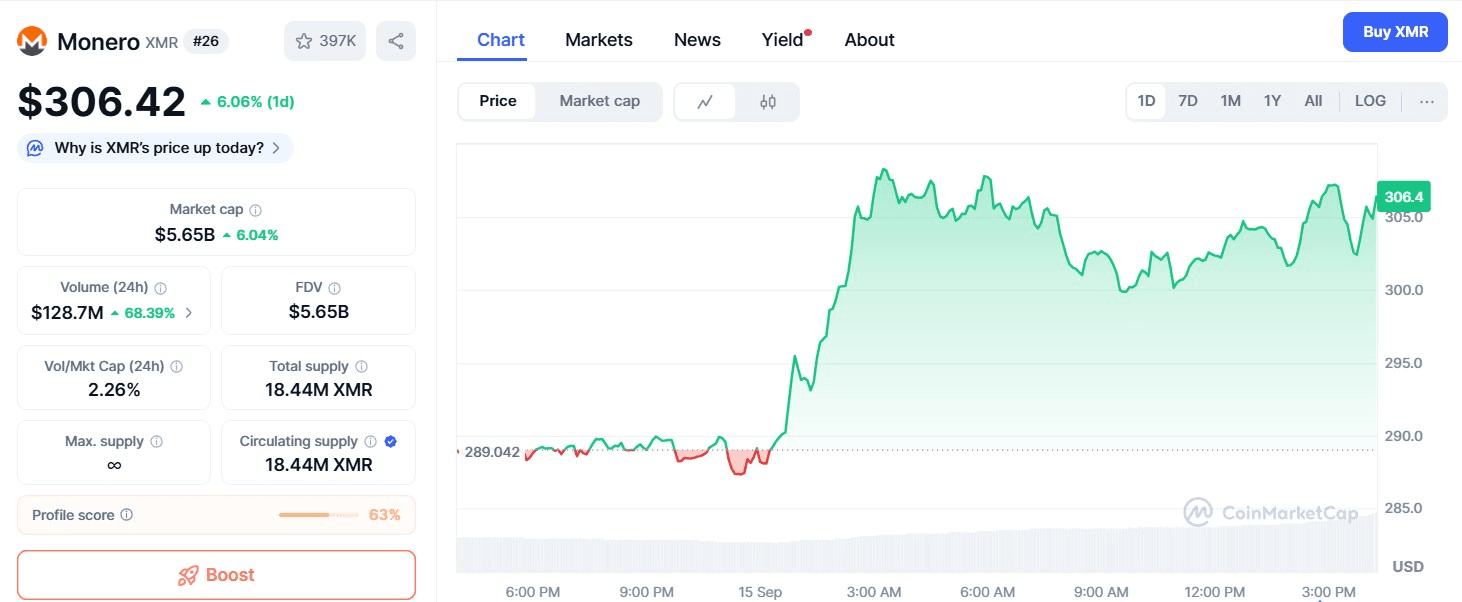This screenshot has height=602, width=1462.
Task: Open the chart more options menu
Action: point(1427,101)
